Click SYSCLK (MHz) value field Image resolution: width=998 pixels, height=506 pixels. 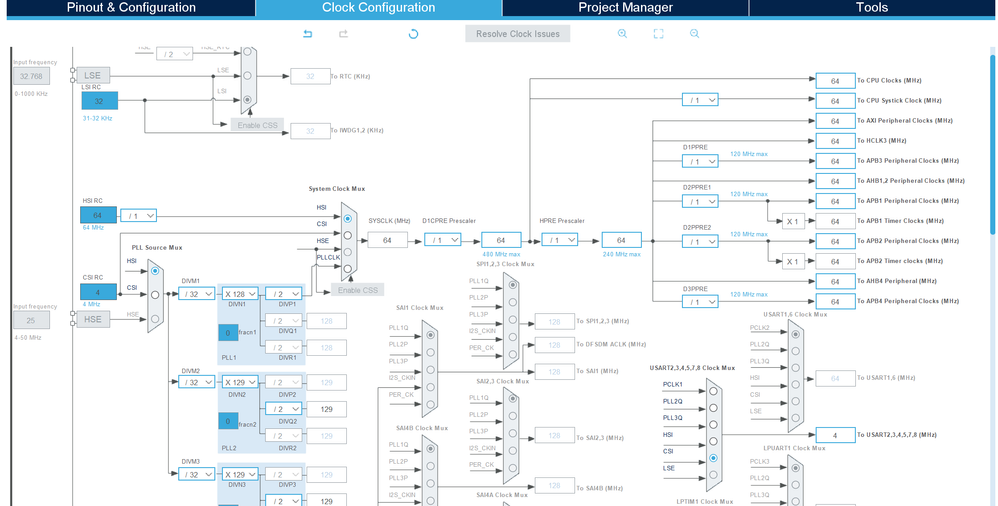pos(388,240)
